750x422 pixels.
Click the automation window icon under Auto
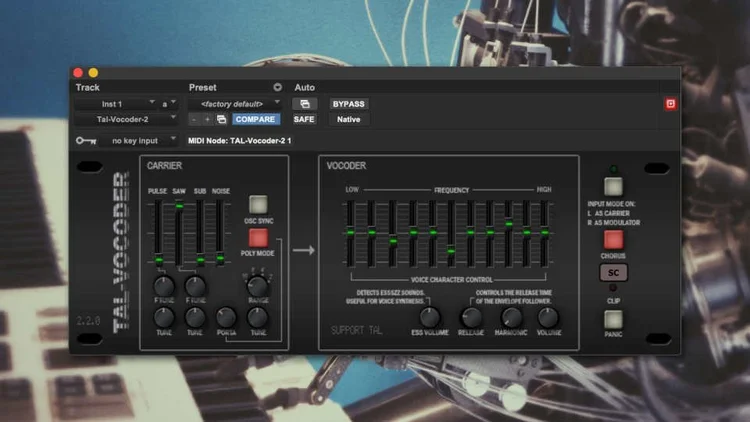coord(305,104)
